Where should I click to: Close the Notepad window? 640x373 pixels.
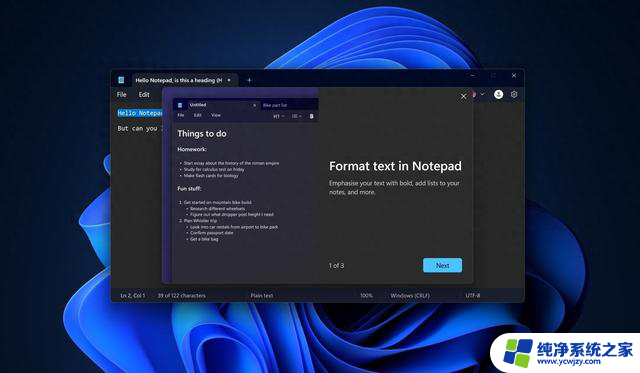coord(514,75)
